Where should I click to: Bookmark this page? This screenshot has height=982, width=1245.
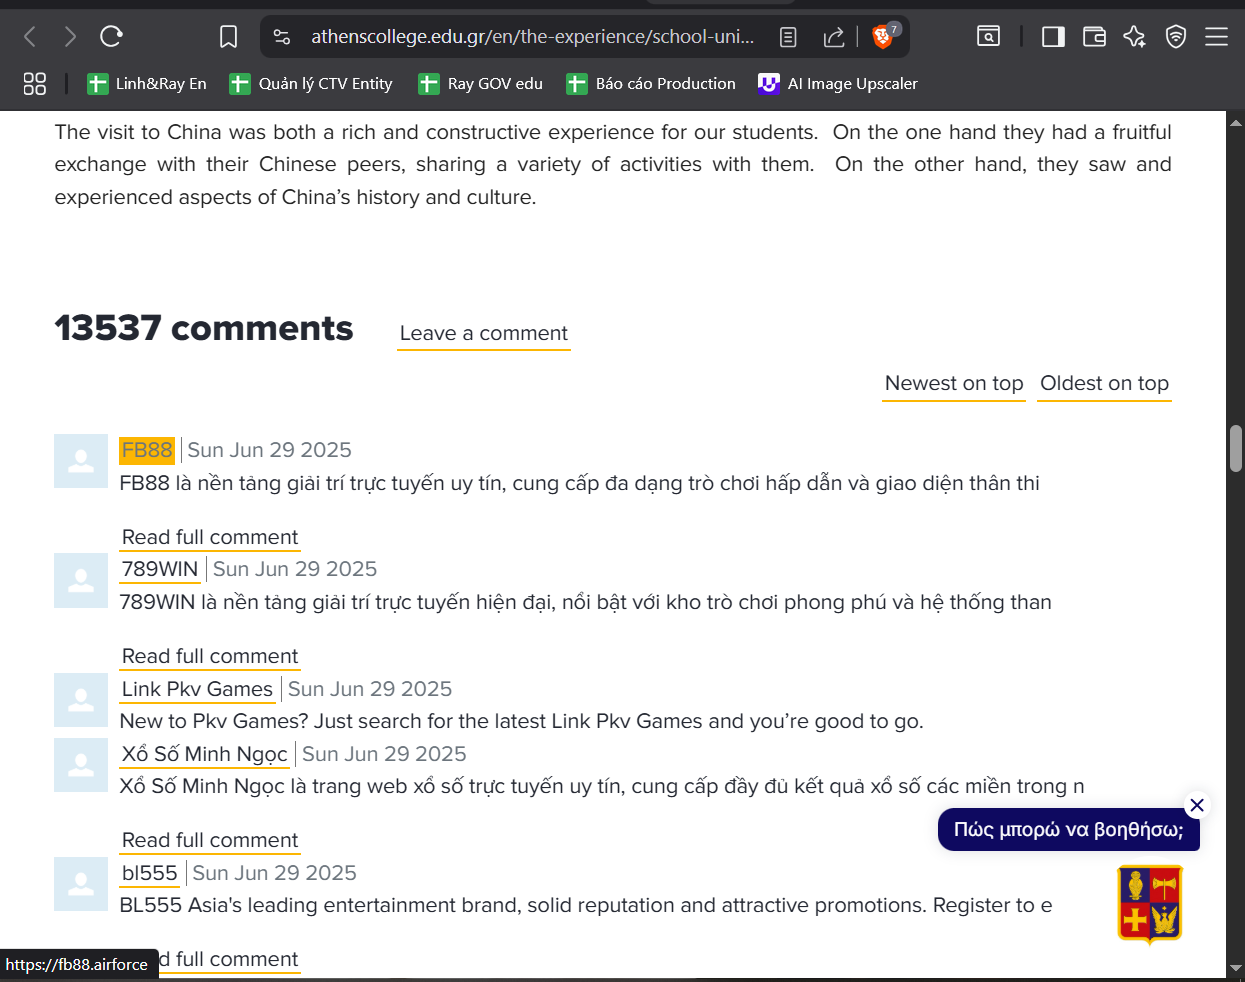(229, 37)
